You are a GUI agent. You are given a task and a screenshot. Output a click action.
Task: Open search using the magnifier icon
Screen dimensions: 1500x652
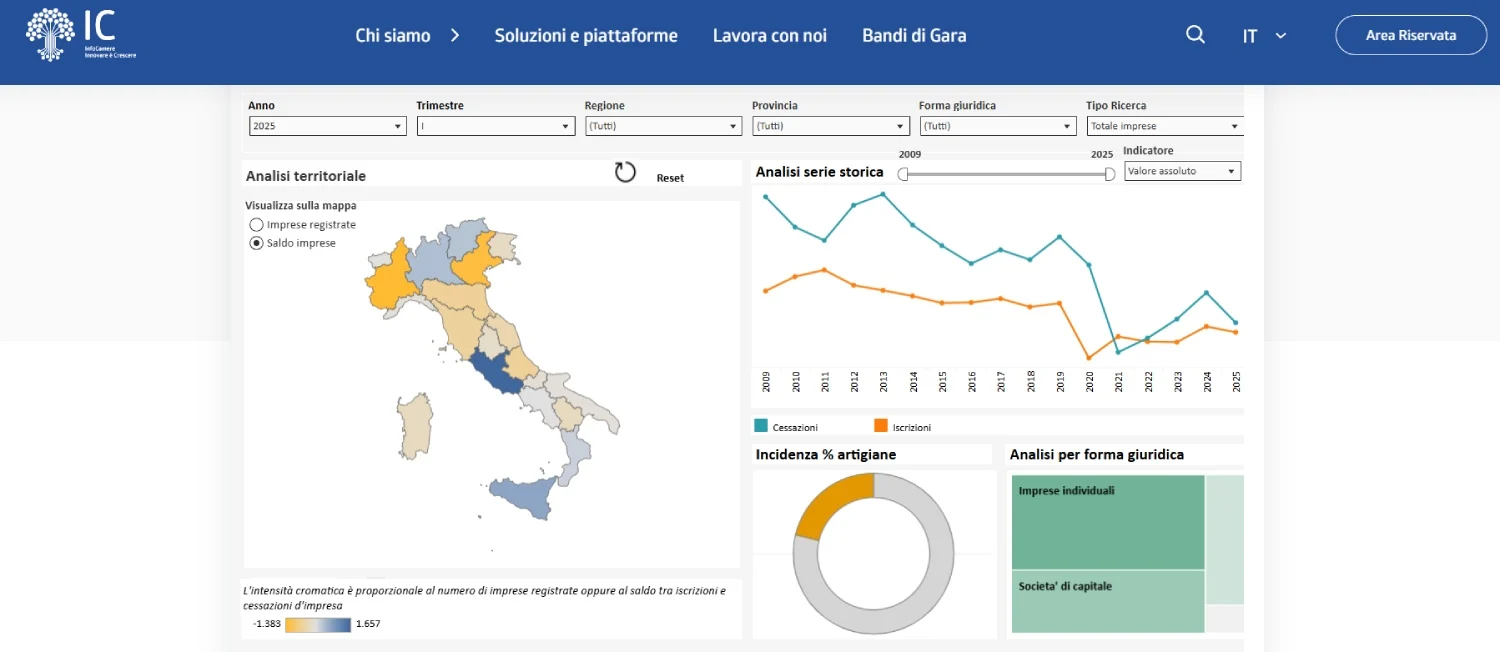pyautogui.click(x=1195, y=34)
